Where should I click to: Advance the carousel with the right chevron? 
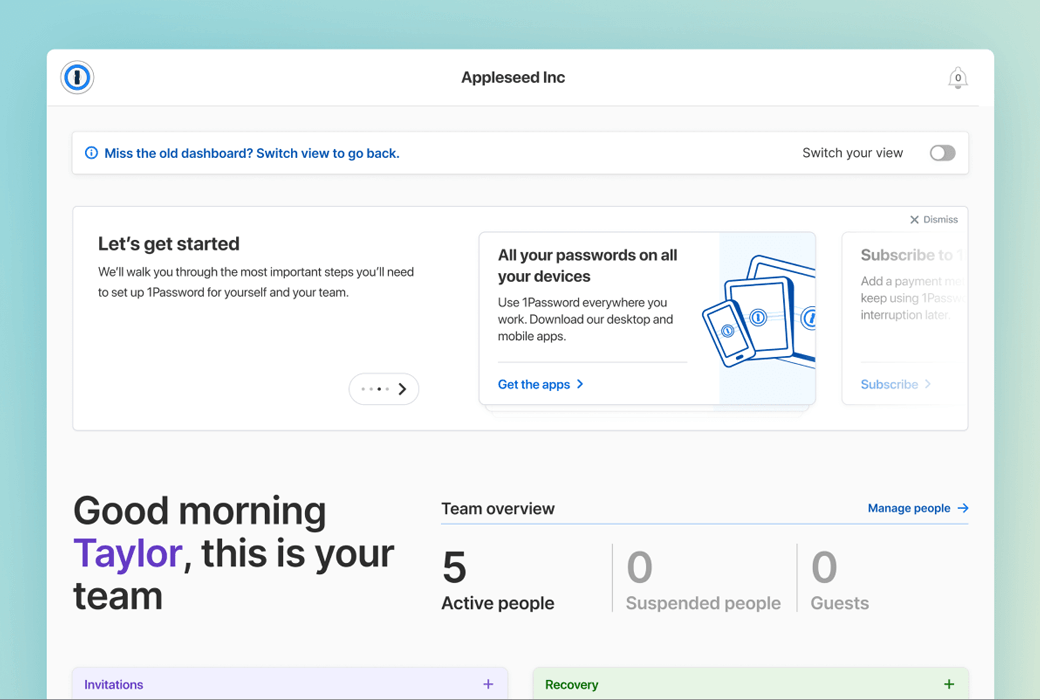tap(402, 388)
